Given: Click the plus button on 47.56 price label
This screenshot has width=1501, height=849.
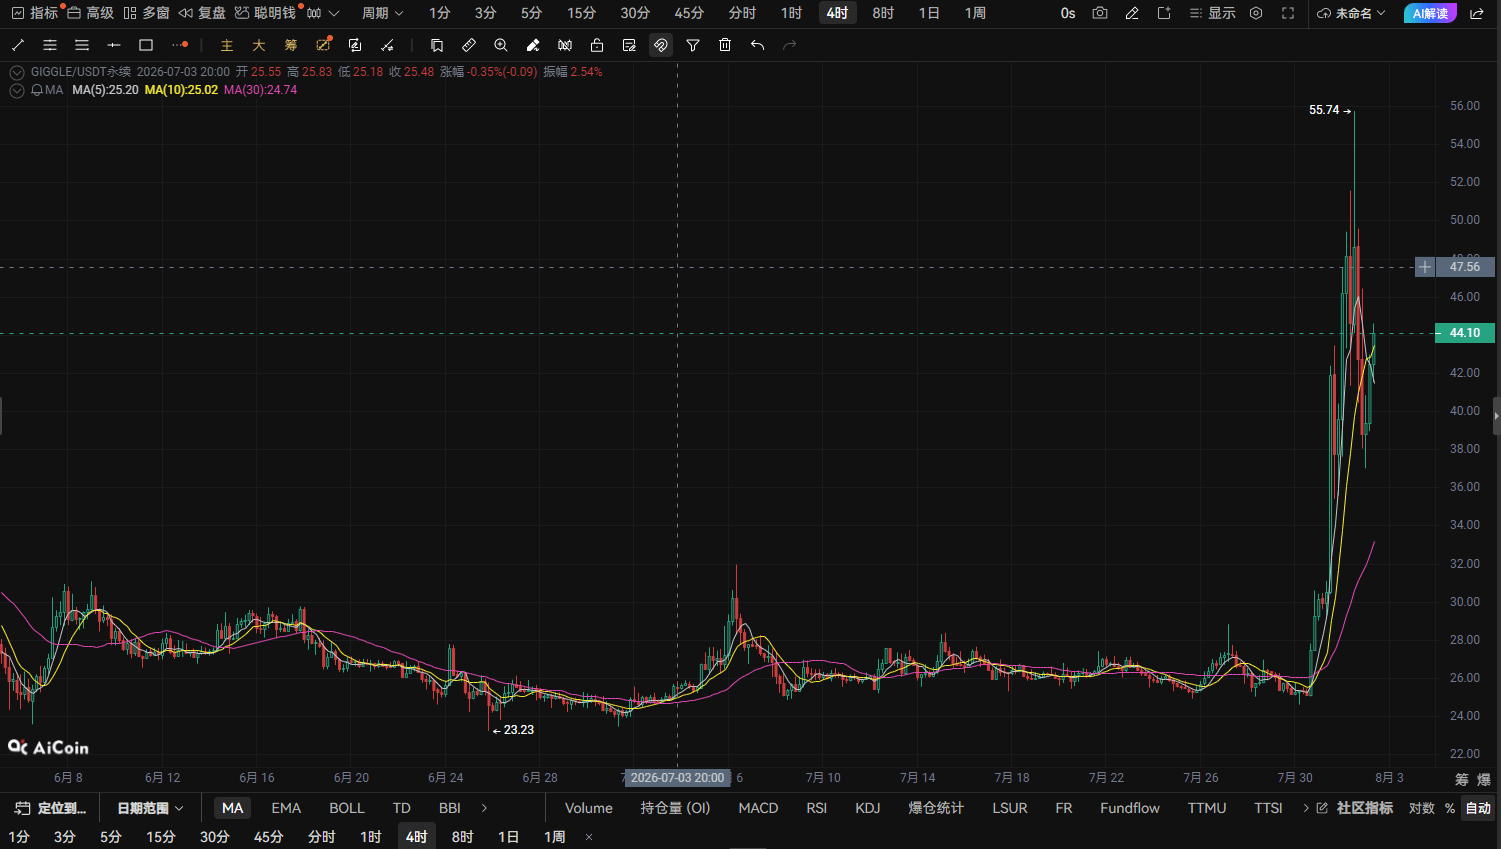Looking at the screenshot, I should click(x=1425, y=267).
